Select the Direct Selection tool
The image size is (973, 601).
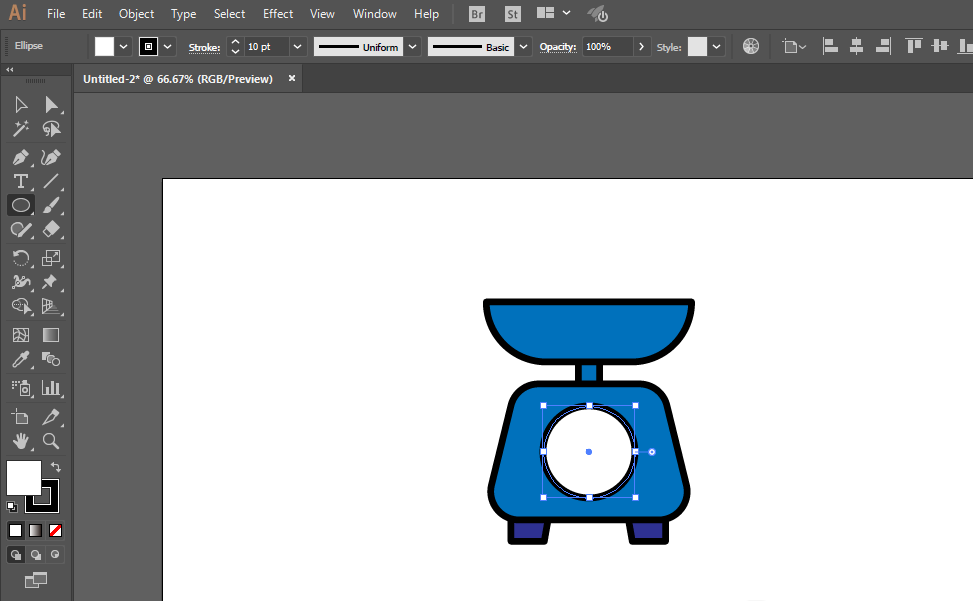[51, 105]
